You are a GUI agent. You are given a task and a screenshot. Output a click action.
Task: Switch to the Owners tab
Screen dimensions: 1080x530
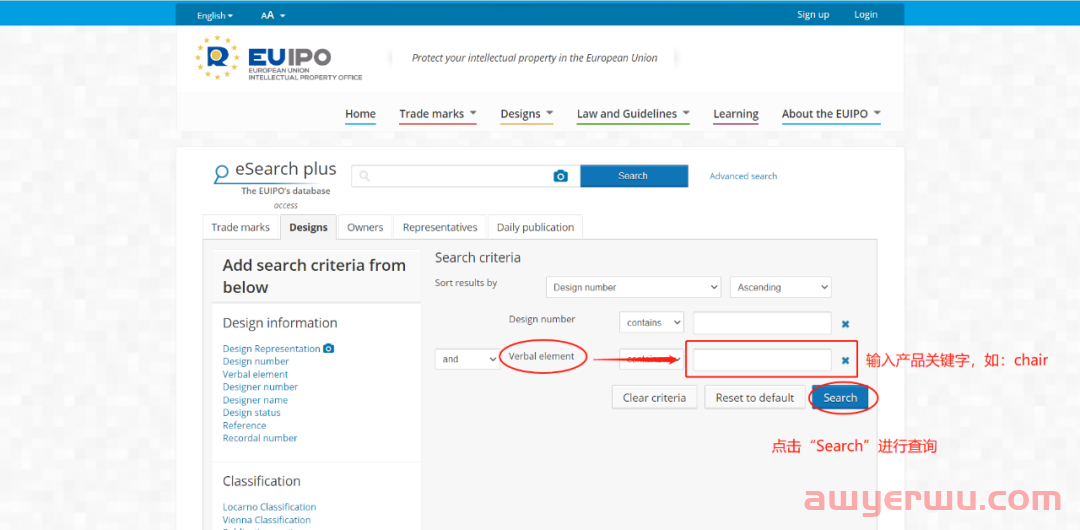365,227
